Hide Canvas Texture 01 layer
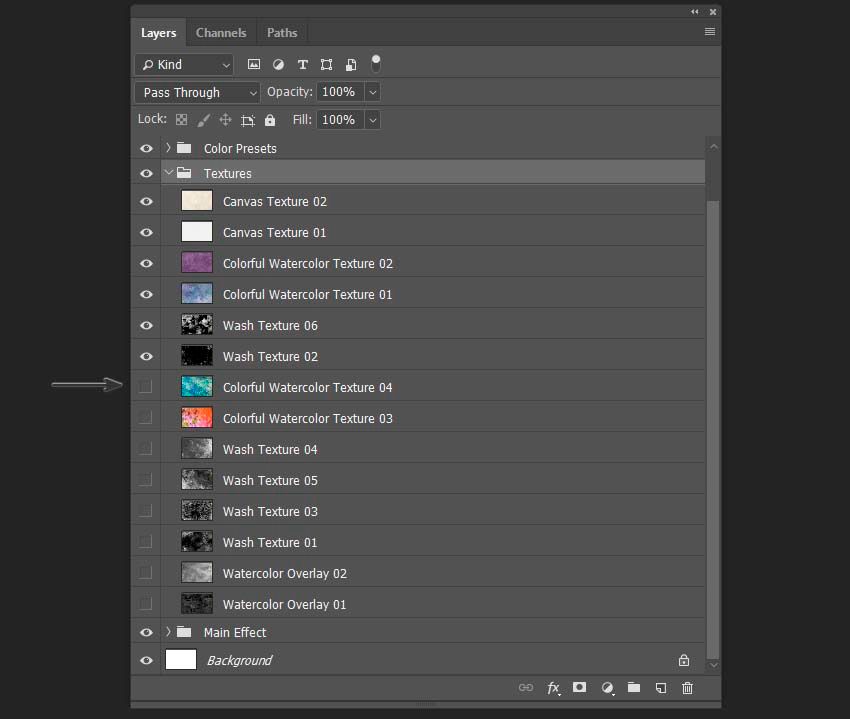 coord(146,232)
